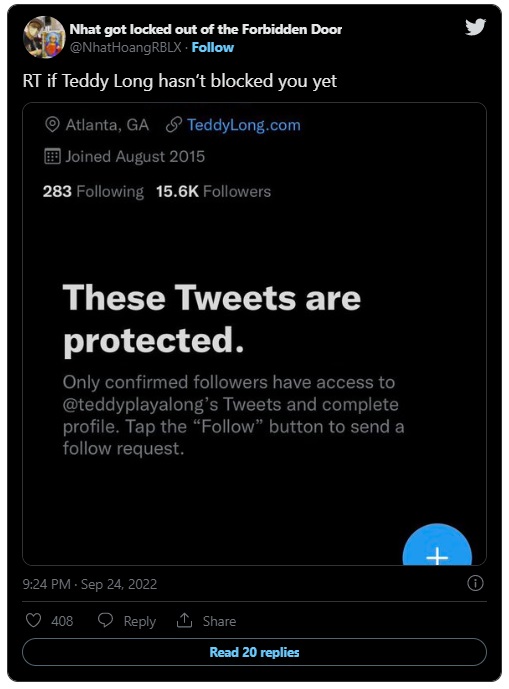
Task: Click the @NhatHoangRBLX handle
Action: click(126, 47)
